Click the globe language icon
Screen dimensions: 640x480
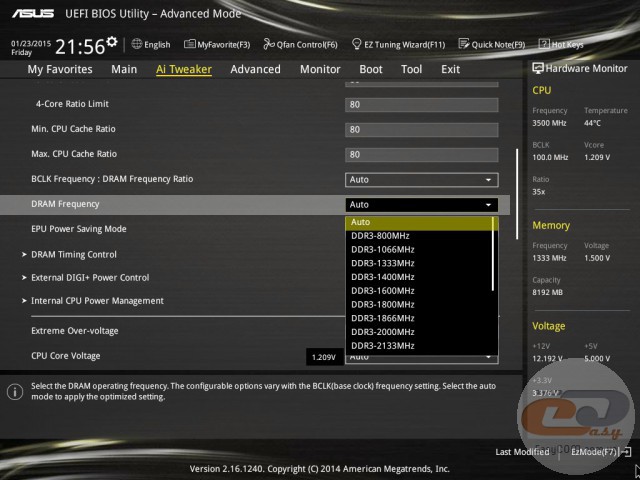coord(137,44)
